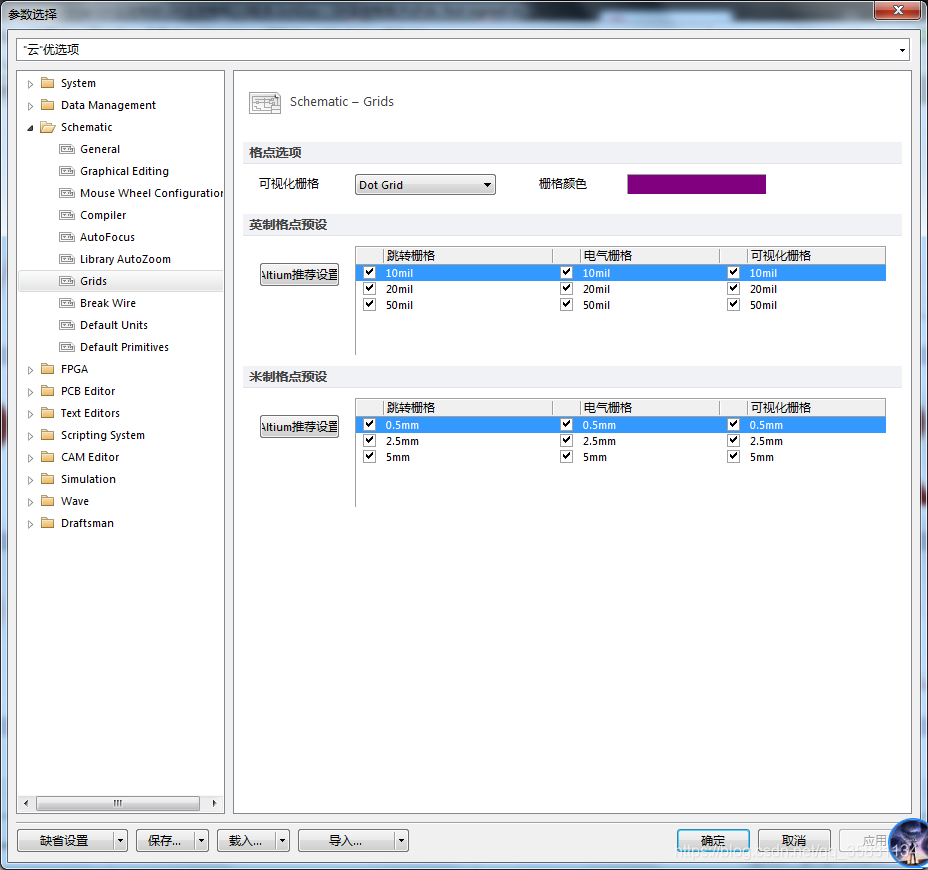
Task: Click the 确定 button
Action: point(713,841)
